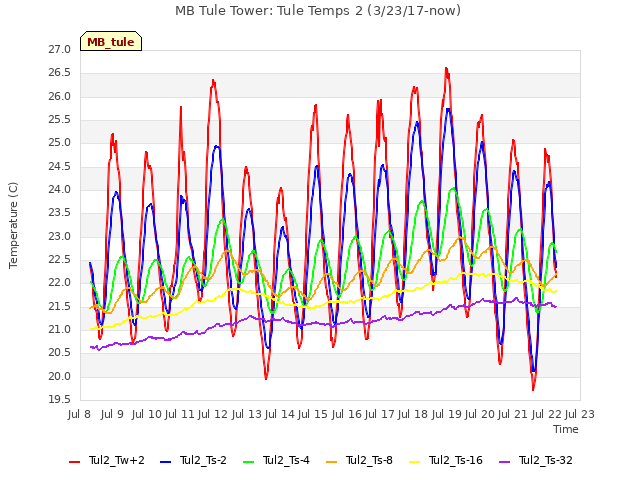Click the Jul 13 x-axis label
Image resolution: width=640 pixels, height=480 pixels.
[x=247, y=414]
